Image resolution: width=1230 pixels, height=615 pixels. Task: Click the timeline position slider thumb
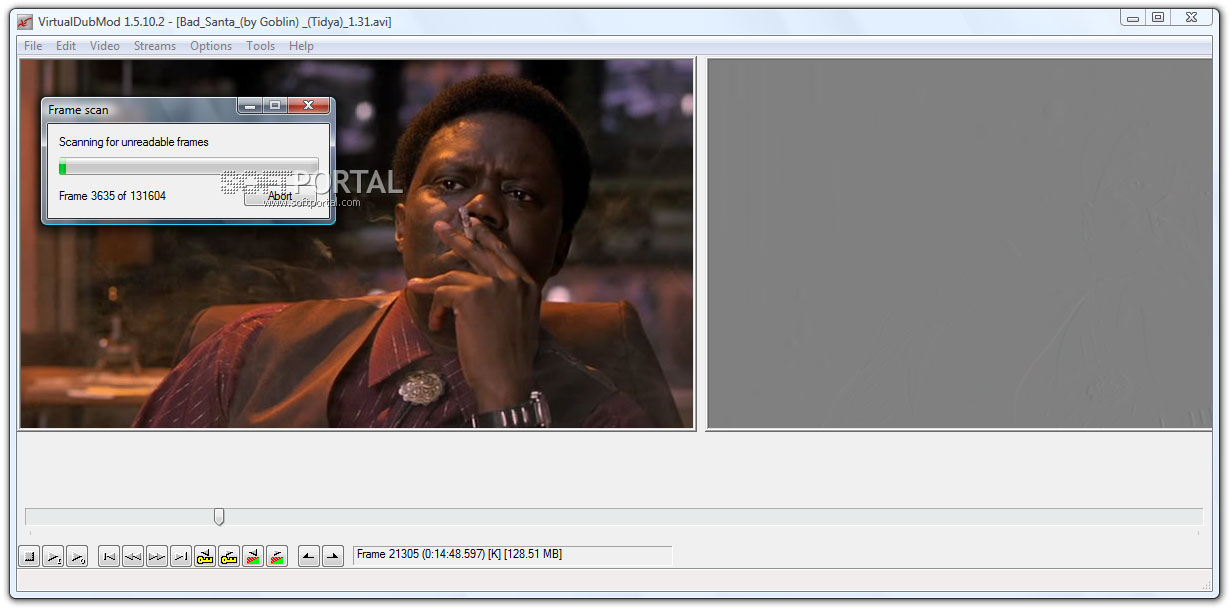point(219,517)
